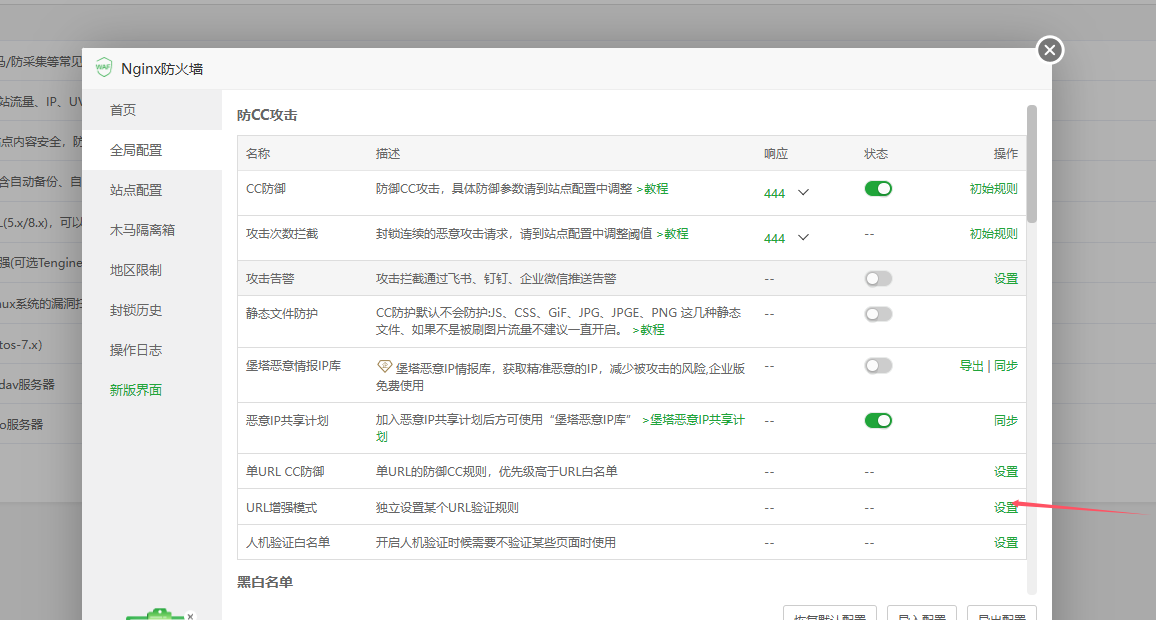Viewport: 1156px width, 620px height.
Task: Open the 首页 sidebar tab
Action: 153,110
